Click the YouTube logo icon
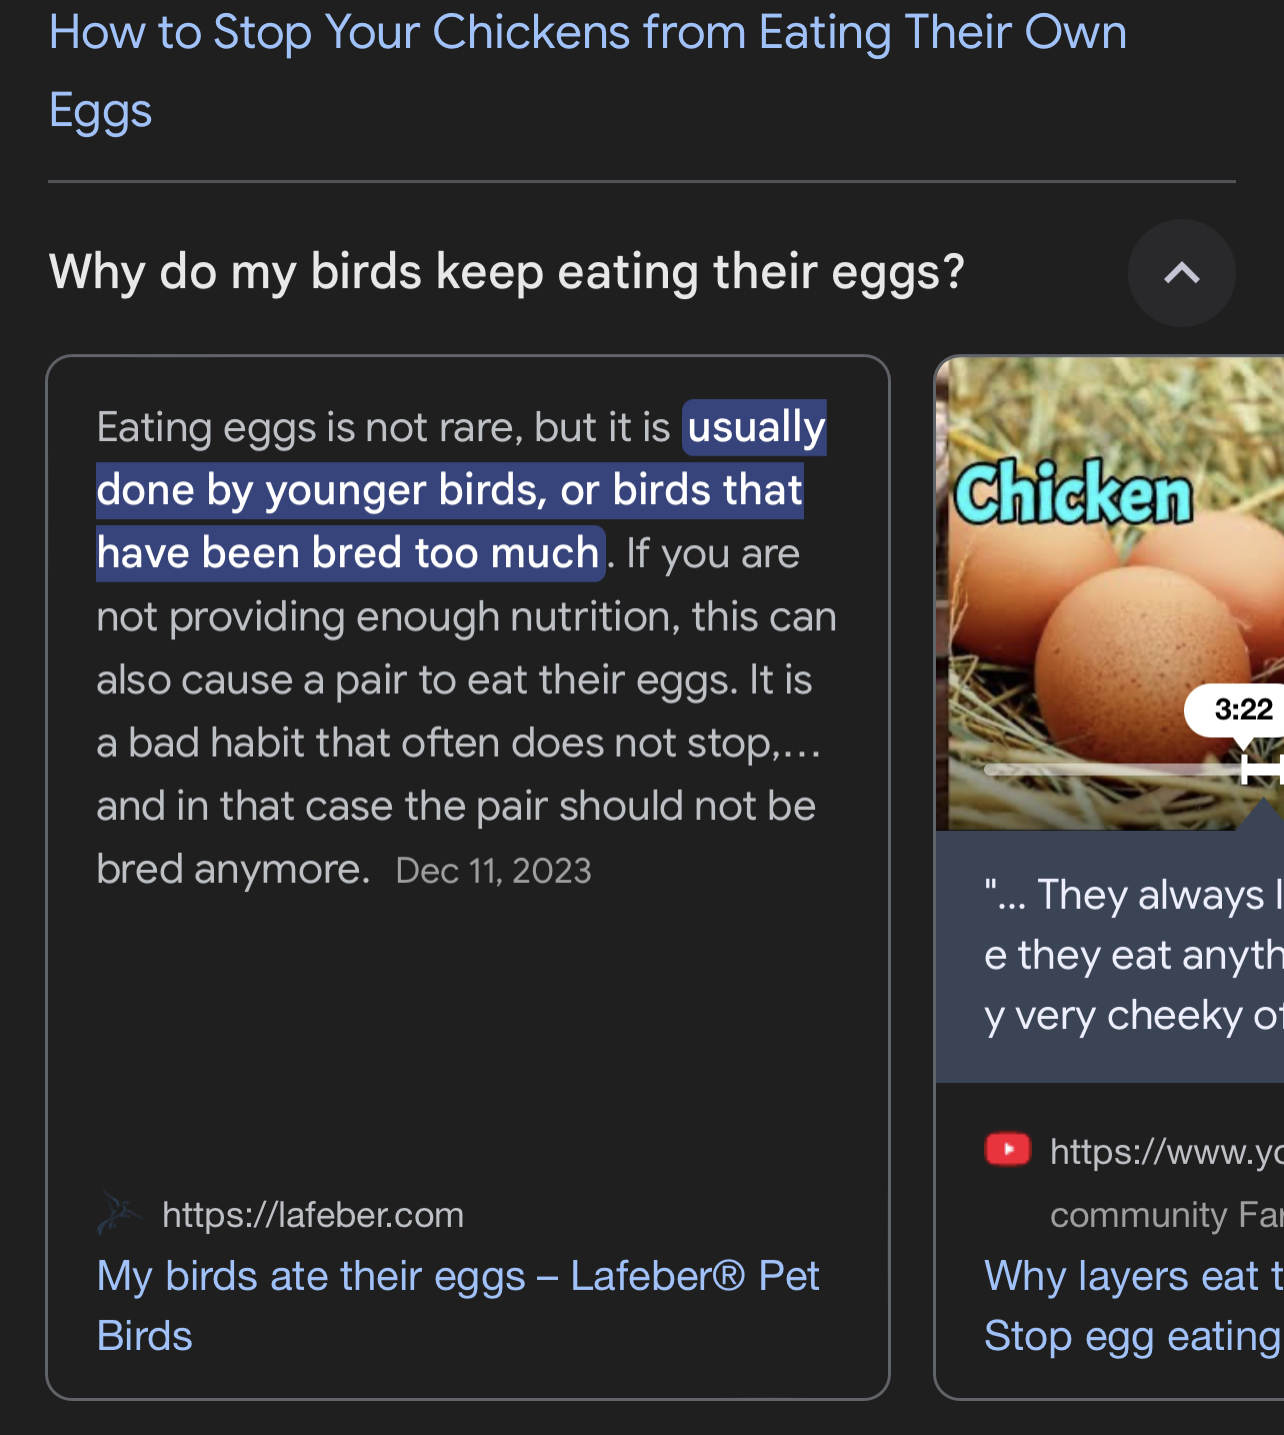The image size is (1284, 1435). pos(1007,1150)
